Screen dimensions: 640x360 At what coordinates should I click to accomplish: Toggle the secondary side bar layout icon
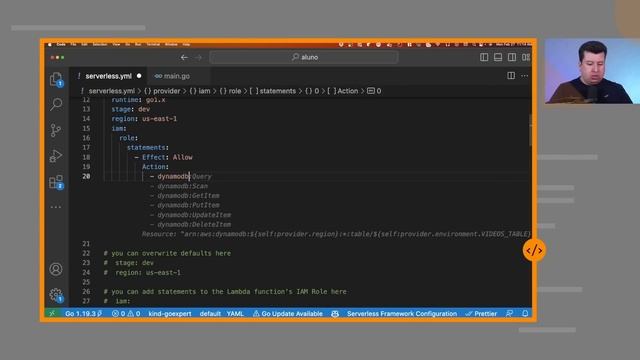[512, 57]
